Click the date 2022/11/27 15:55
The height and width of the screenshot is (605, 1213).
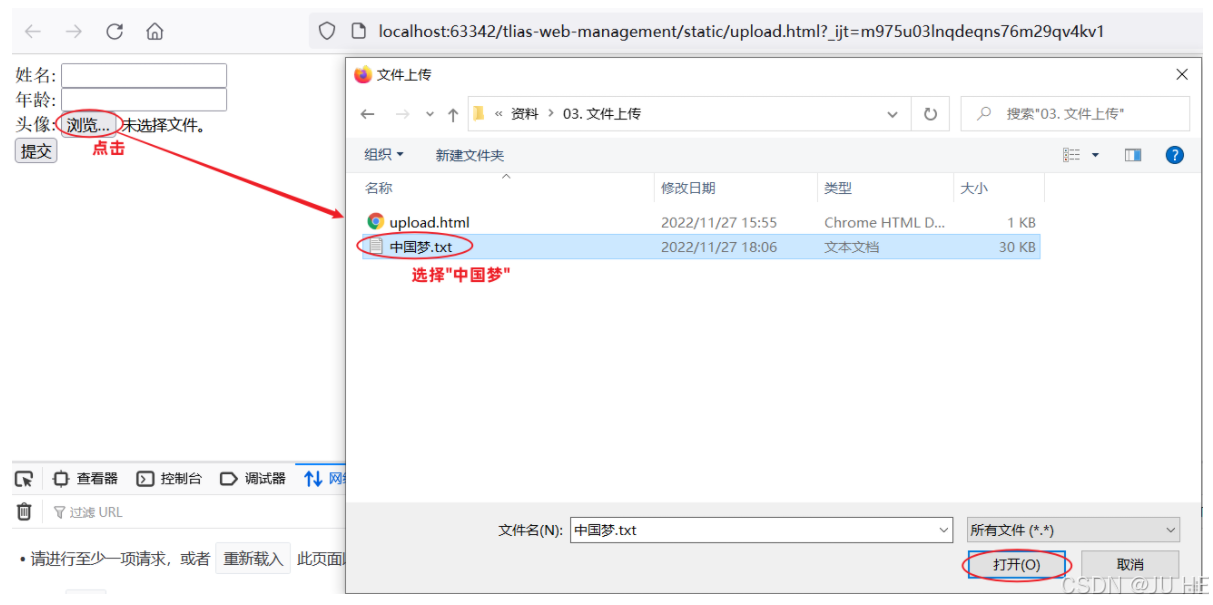tap(719, 222)
